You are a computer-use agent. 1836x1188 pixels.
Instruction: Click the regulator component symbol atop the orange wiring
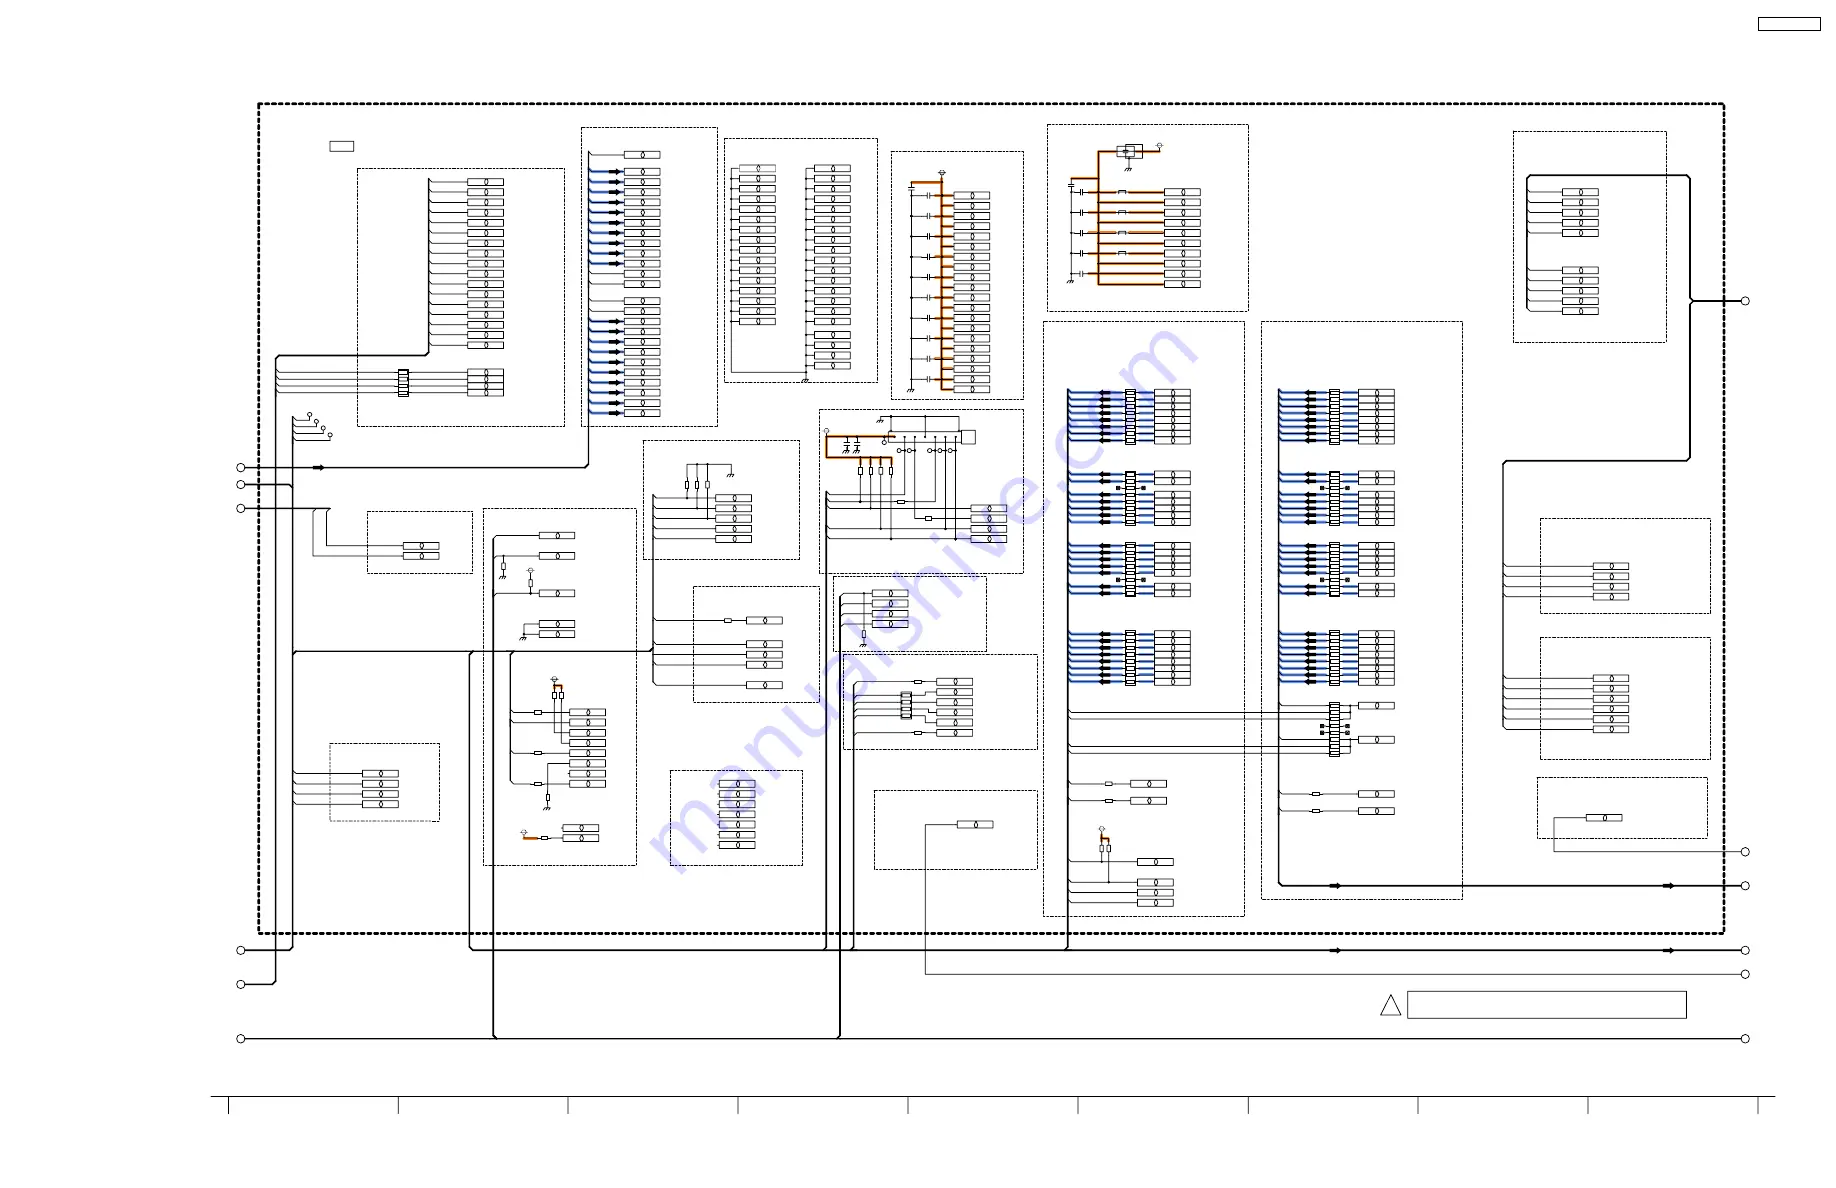pyautogui.click(x=1130, y=151)
